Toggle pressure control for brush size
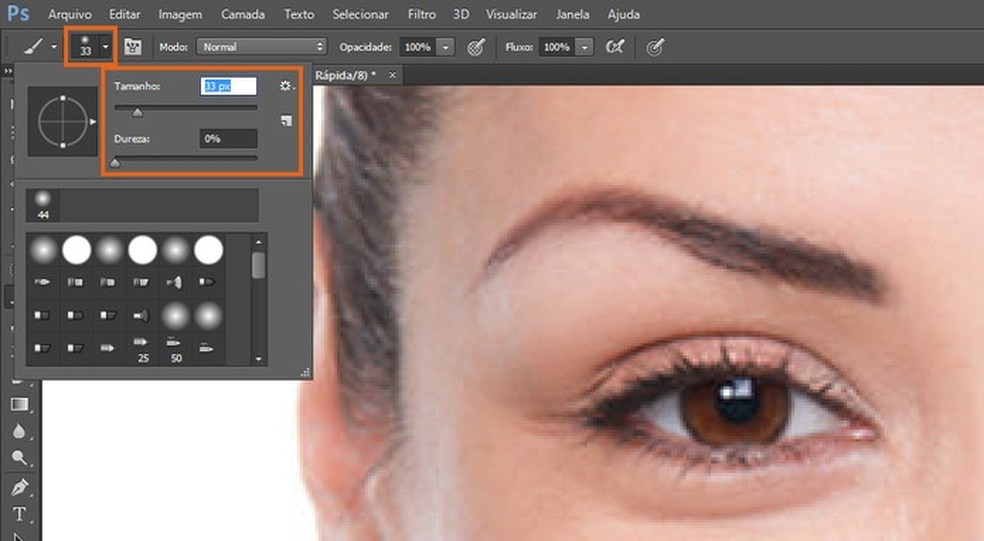The height and width of the screenshot is (541, 984). tap(655, 47)
